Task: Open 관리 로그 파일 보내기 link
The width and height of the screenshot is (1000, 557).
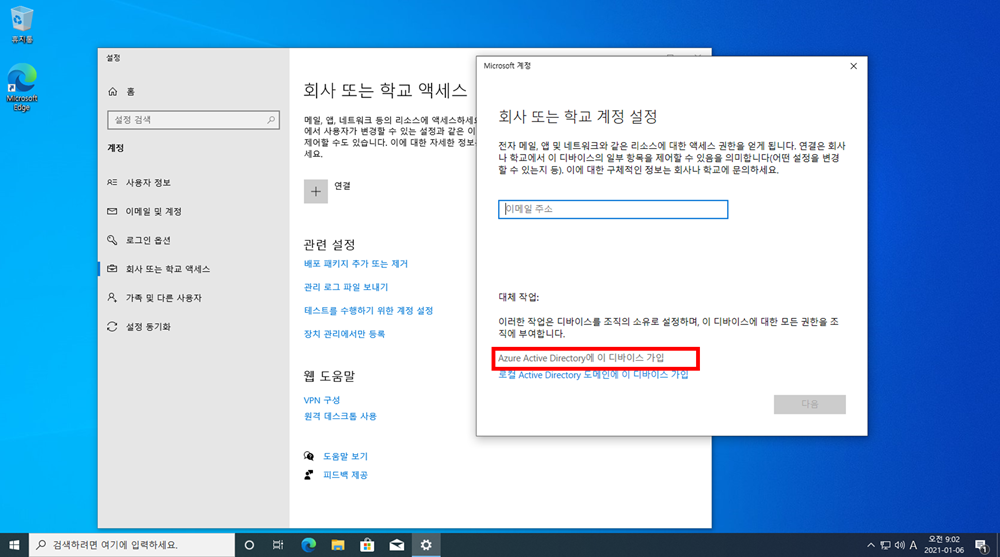Action: coord(346,287)
